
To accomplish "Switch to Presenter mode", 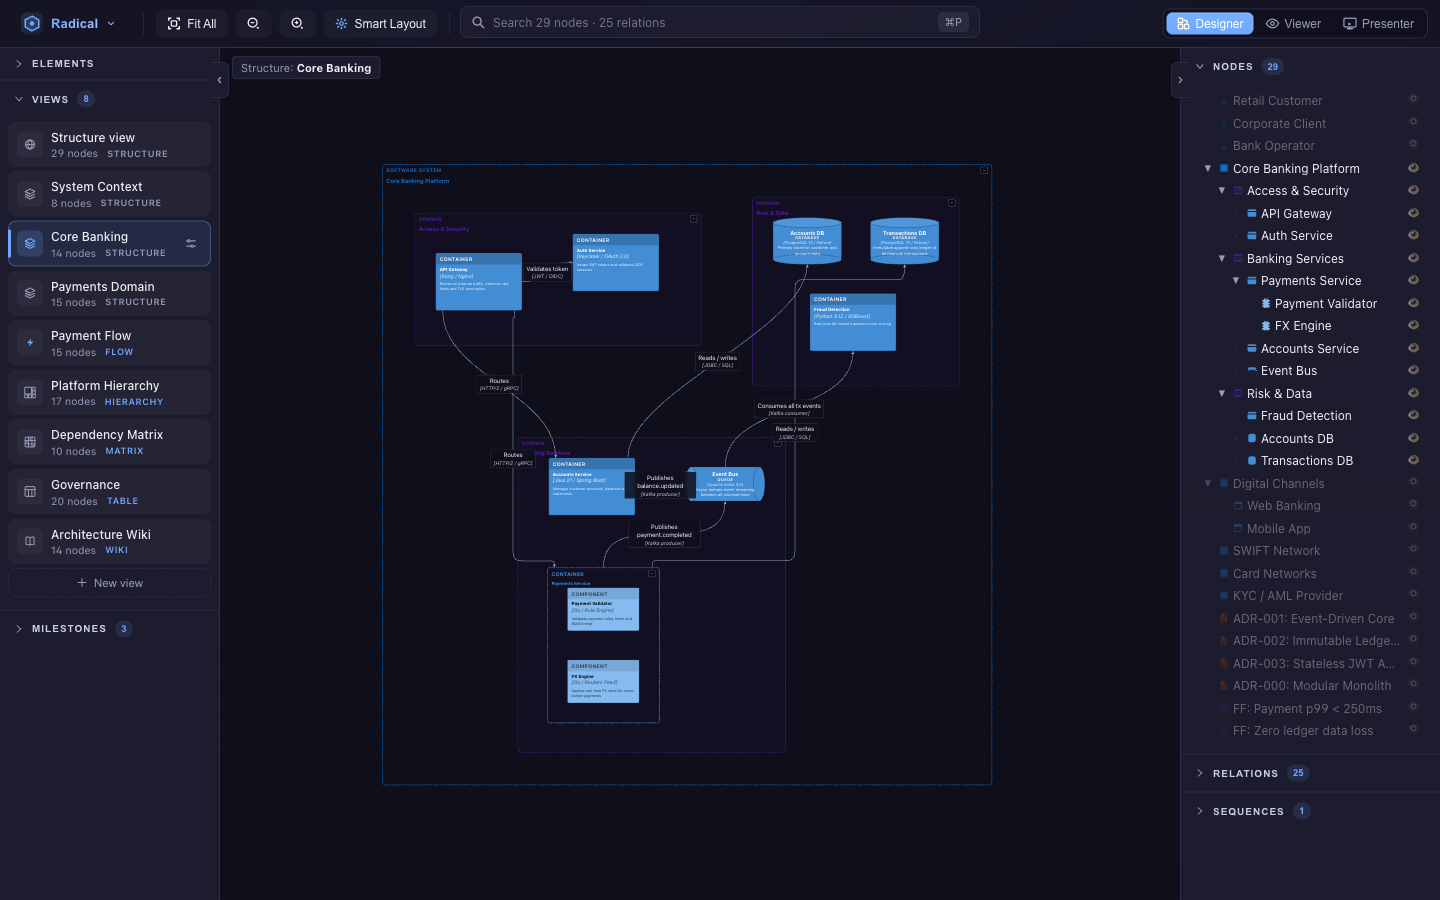I will 1378,23.
